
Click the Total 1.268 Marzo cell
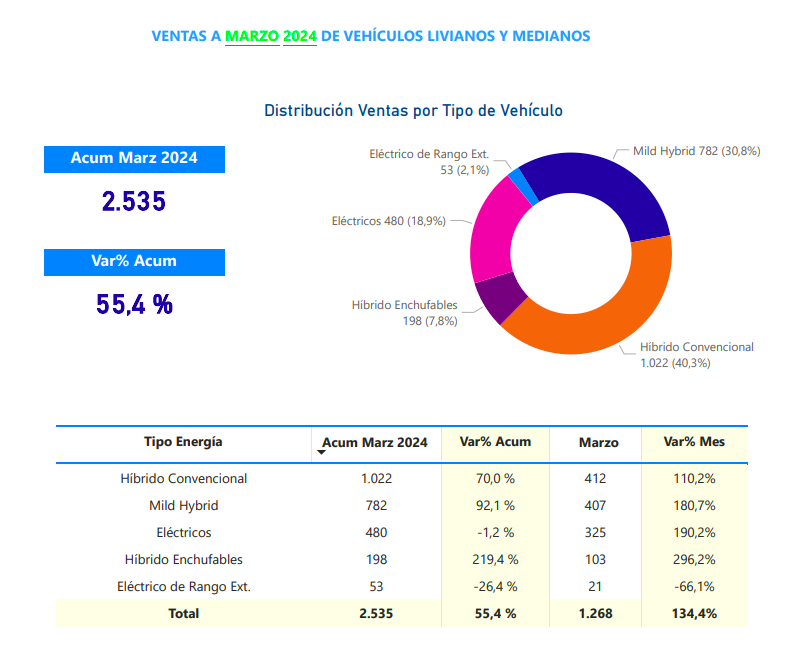(x=596, y=614)
